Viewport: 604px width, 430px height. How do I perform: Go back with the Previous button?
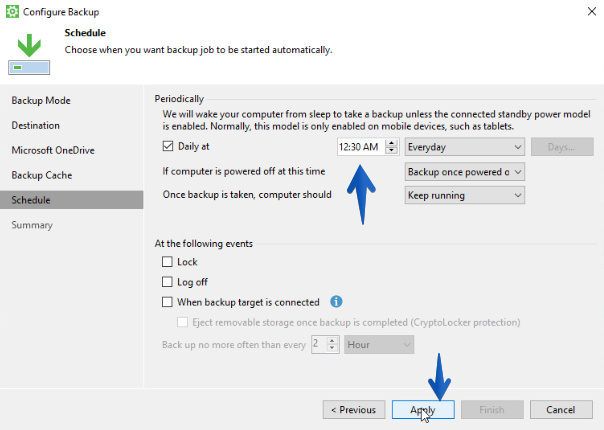[354, 410]
